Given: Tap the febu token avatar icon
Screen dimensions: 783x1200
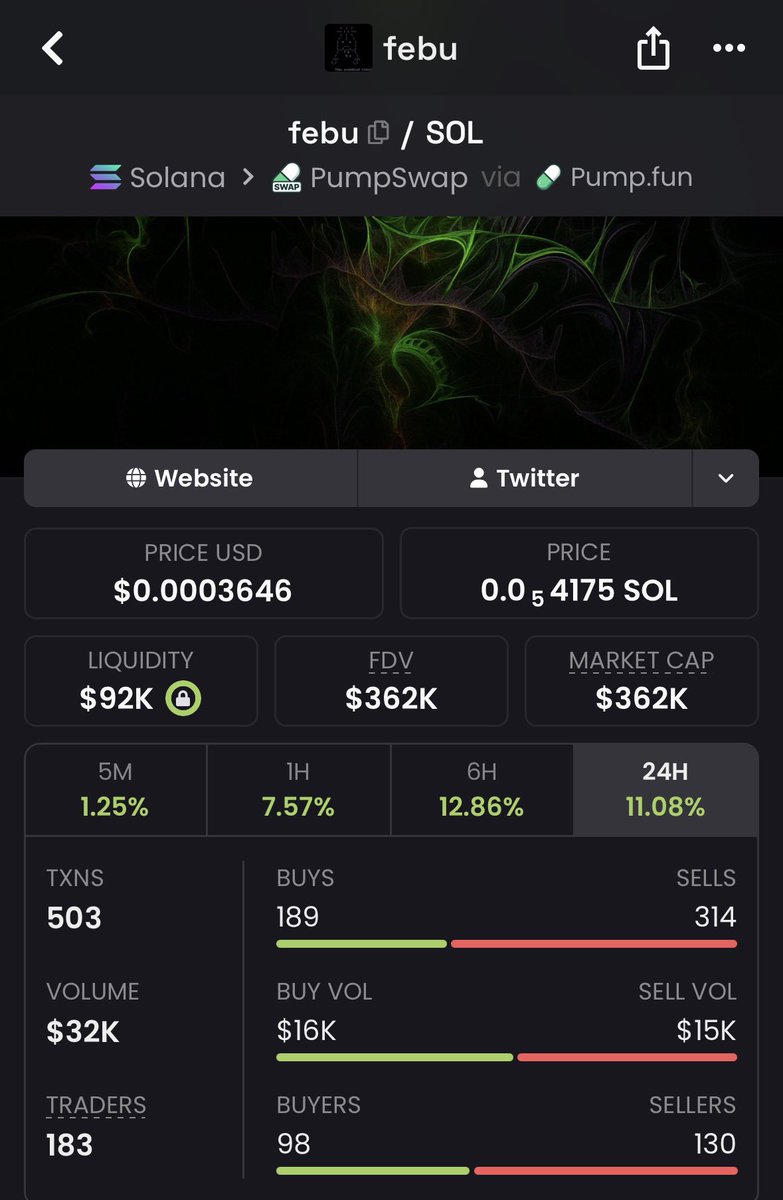Looking at the screenshot, I should [349, 48].
